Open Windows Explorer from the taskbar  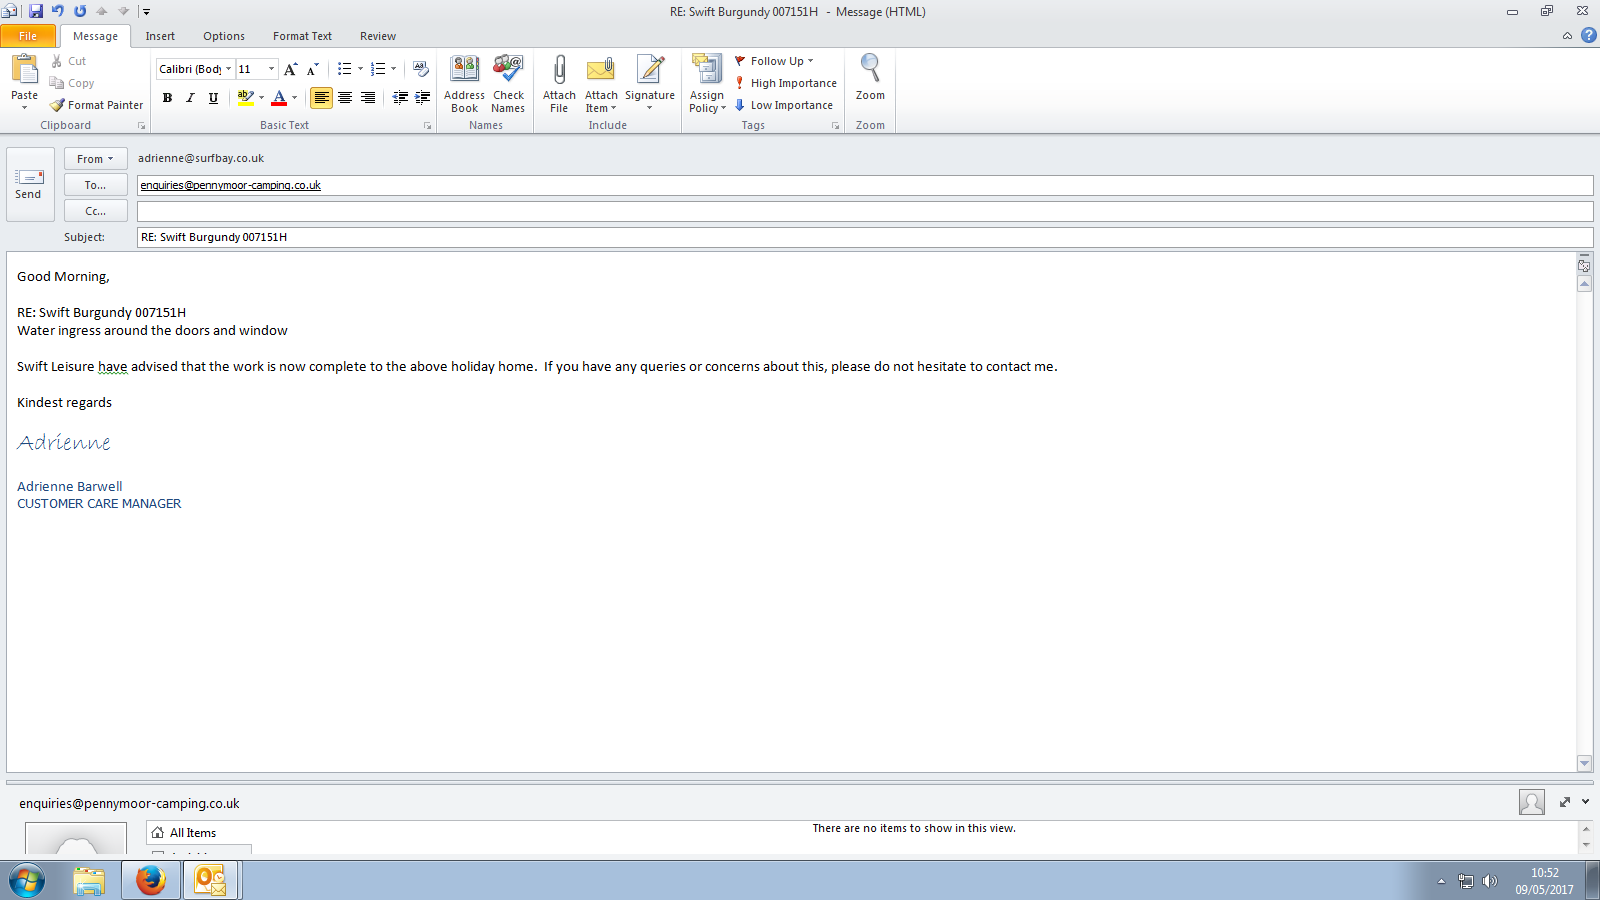(90, 880)
